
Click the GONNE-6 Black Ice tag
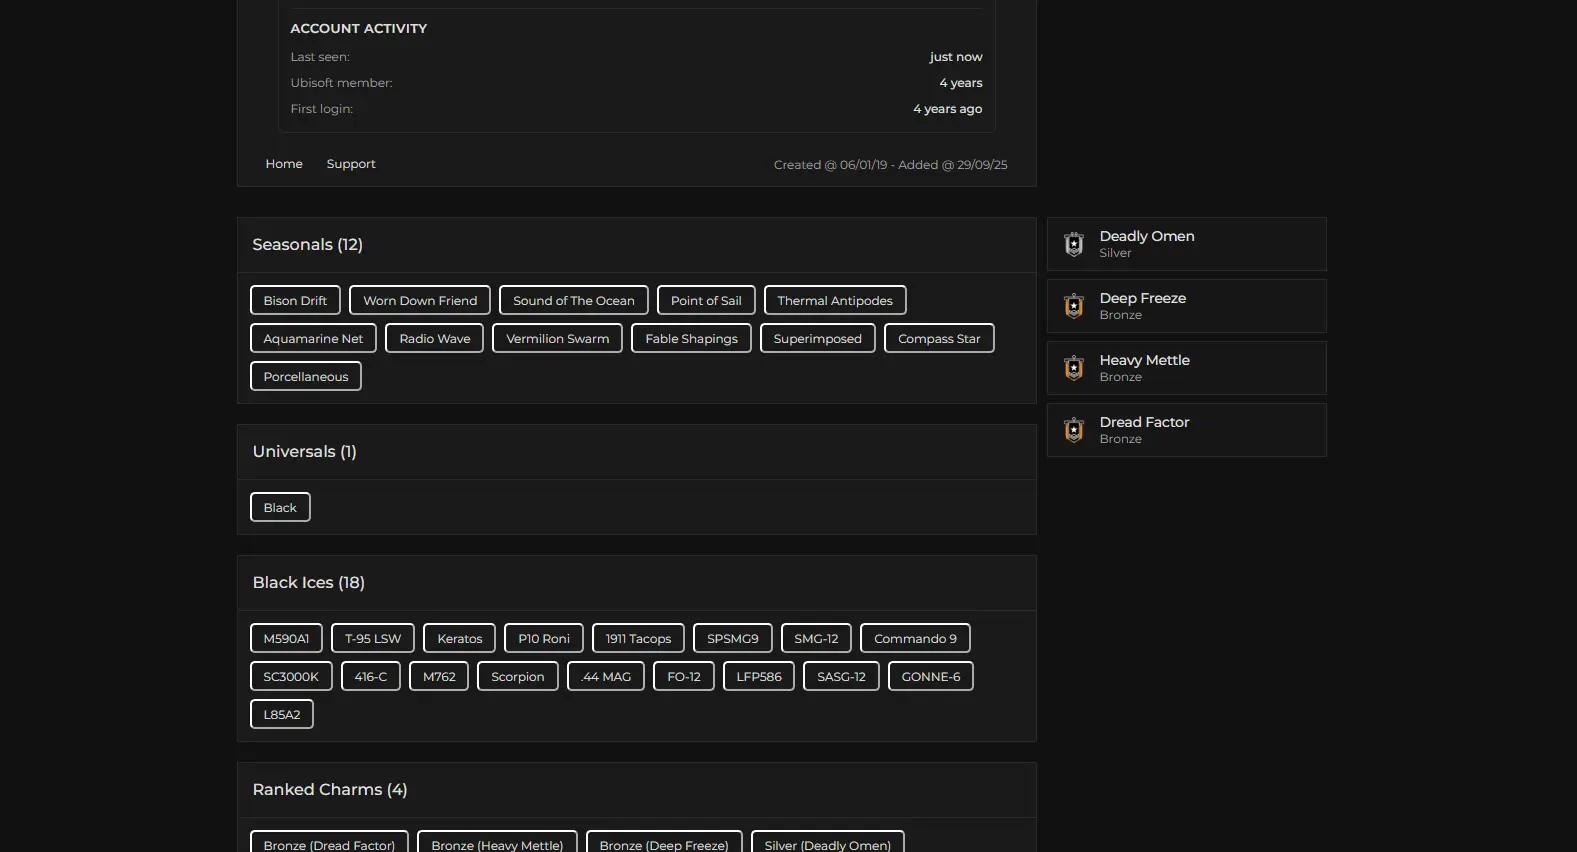tap(930, 677)
